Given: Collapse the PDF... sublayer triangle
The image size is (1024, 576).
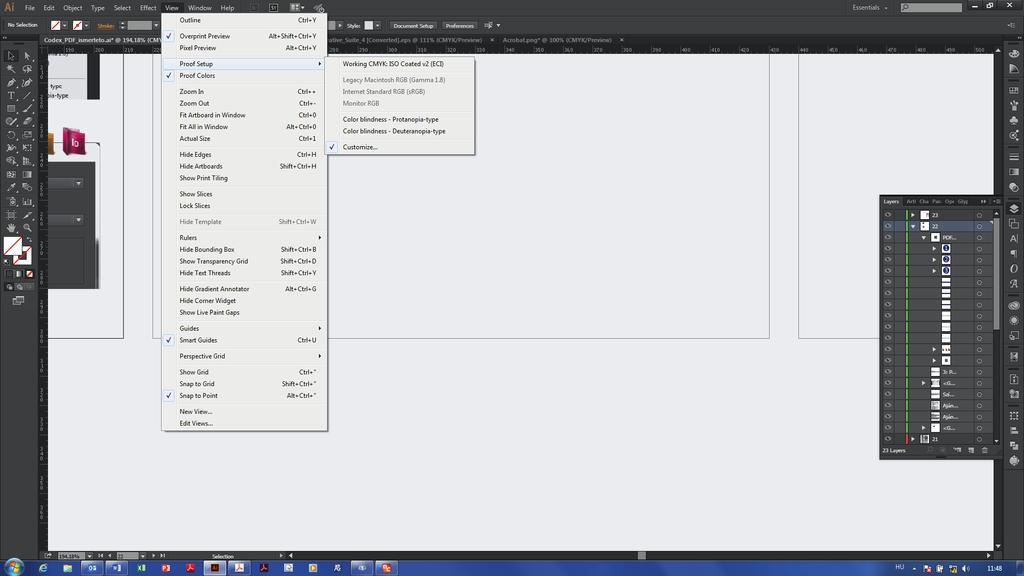Looking at the screenshot, I should tap(923, 238).
